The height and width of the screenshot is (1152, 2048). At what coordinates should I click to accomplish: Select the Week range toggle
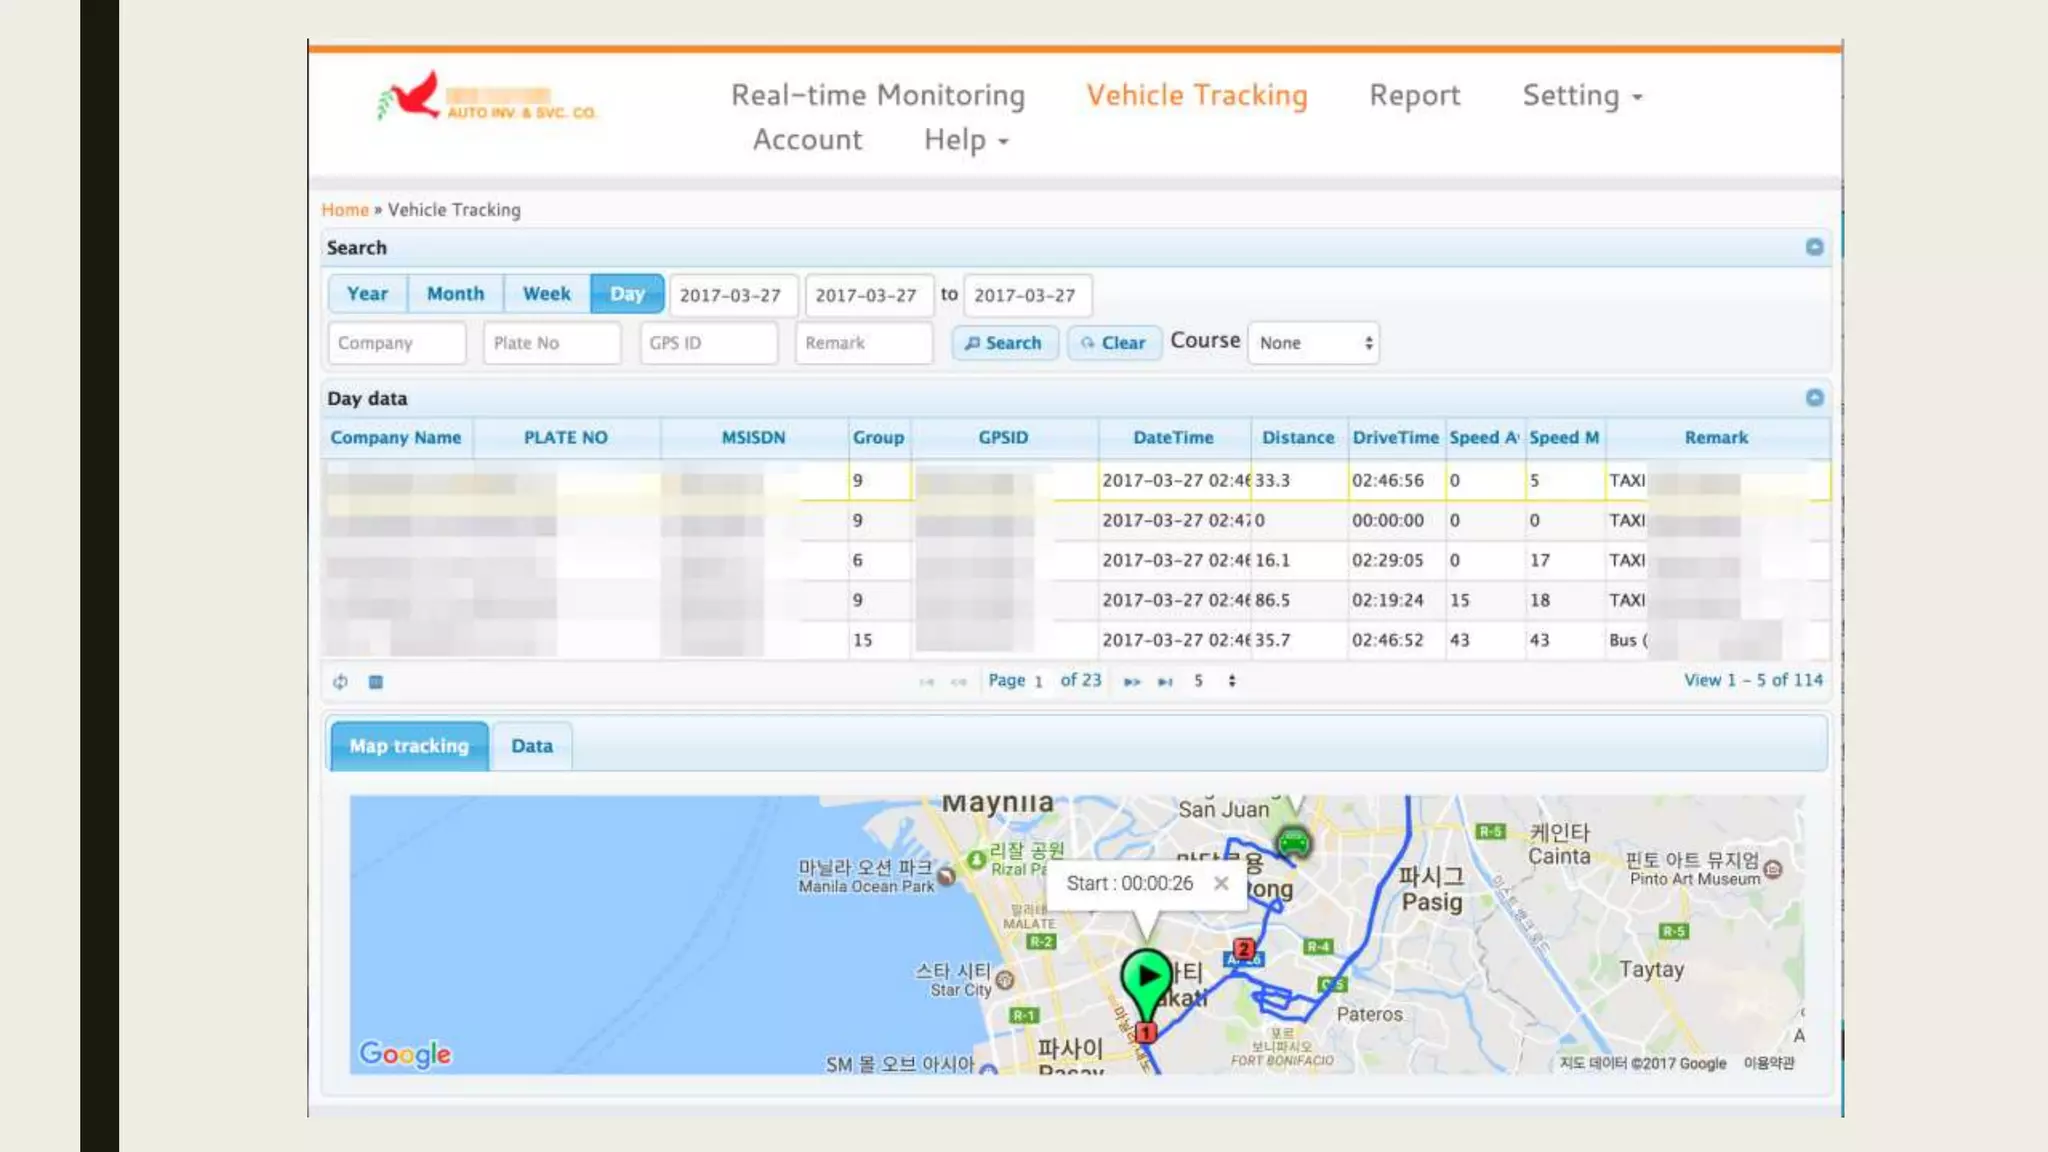546,294
